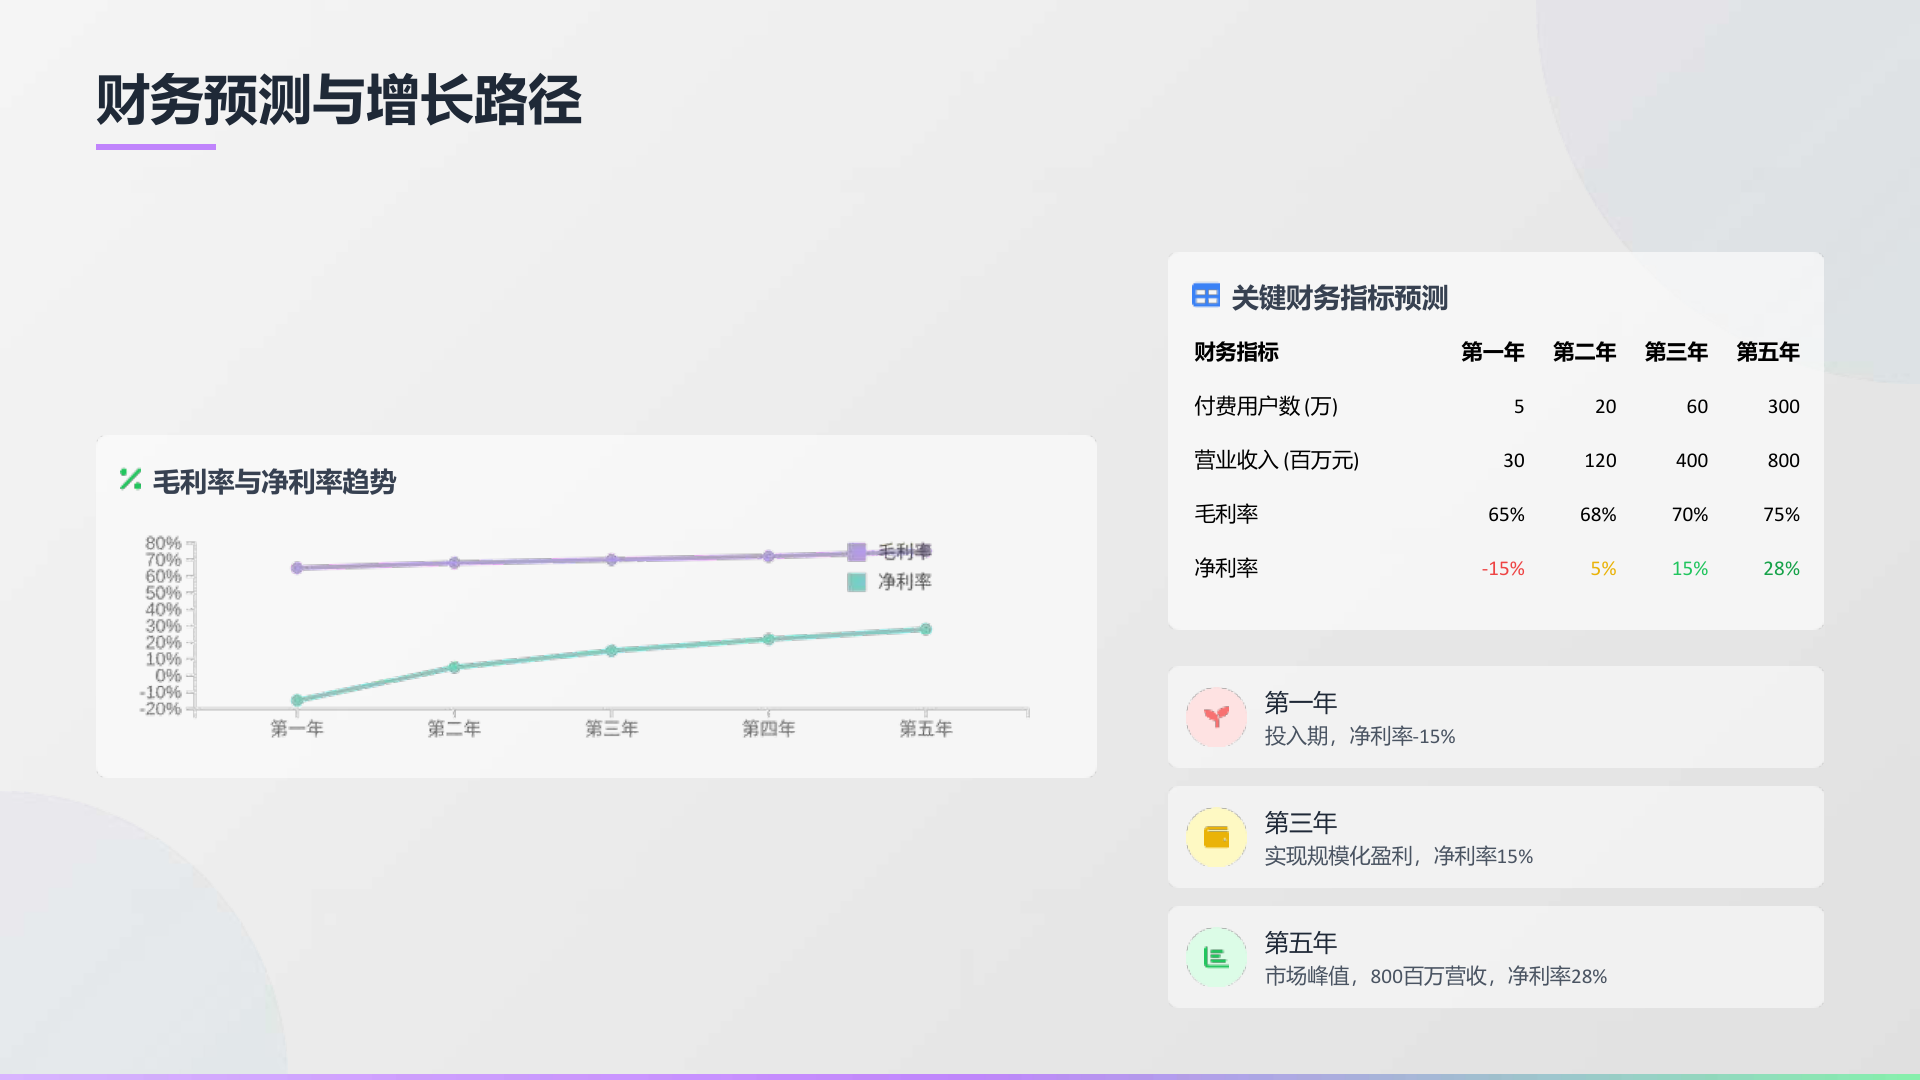Select the 第三年 gross margin data point
The width and height of the screenshot is (1920, 1080).
[x=611, y=560]
